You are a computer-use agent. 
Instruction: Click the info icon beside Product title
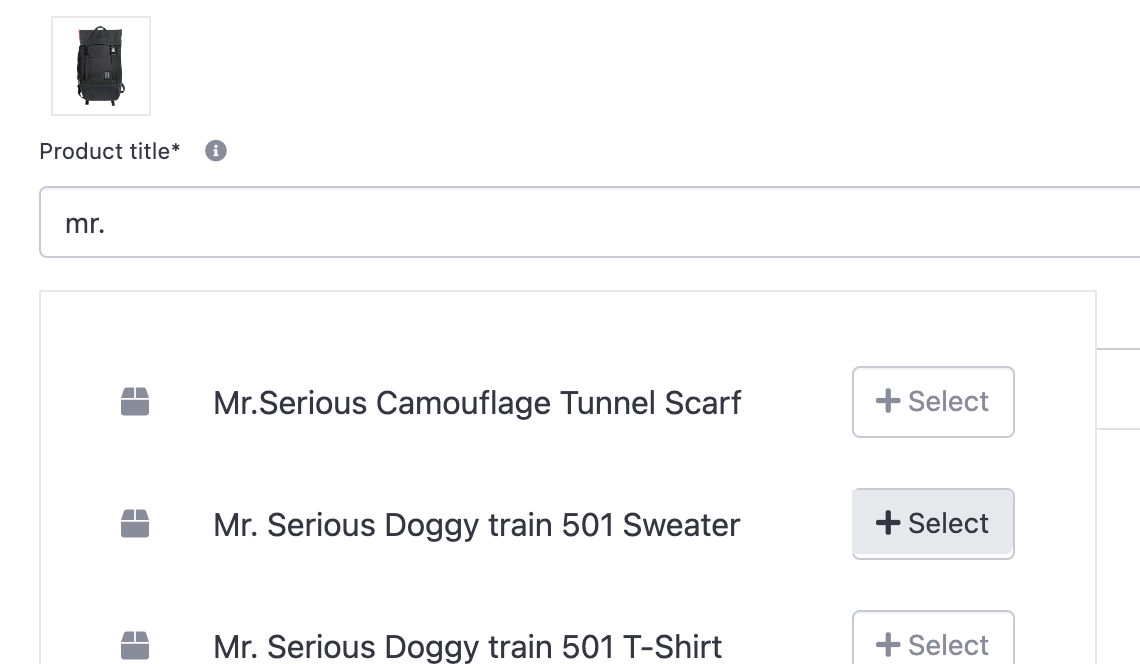click(215, 151)
